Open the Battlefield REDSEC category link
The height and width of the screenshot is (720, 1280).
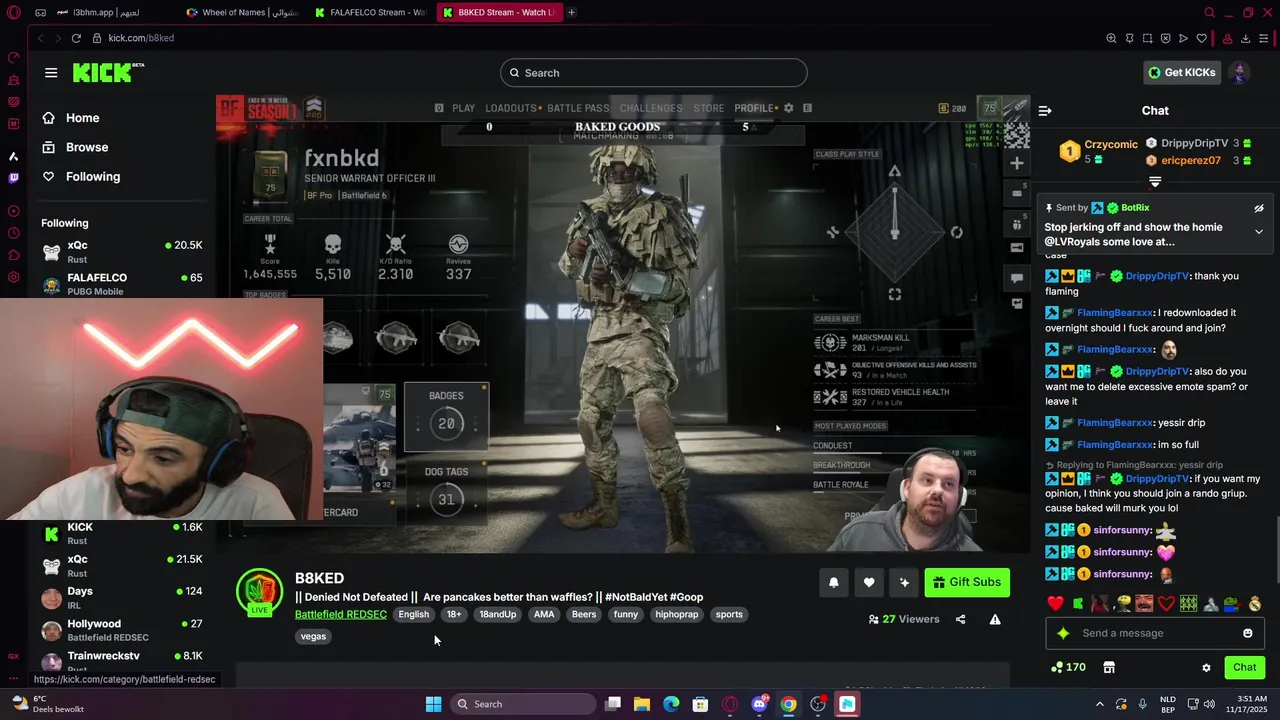340,614
